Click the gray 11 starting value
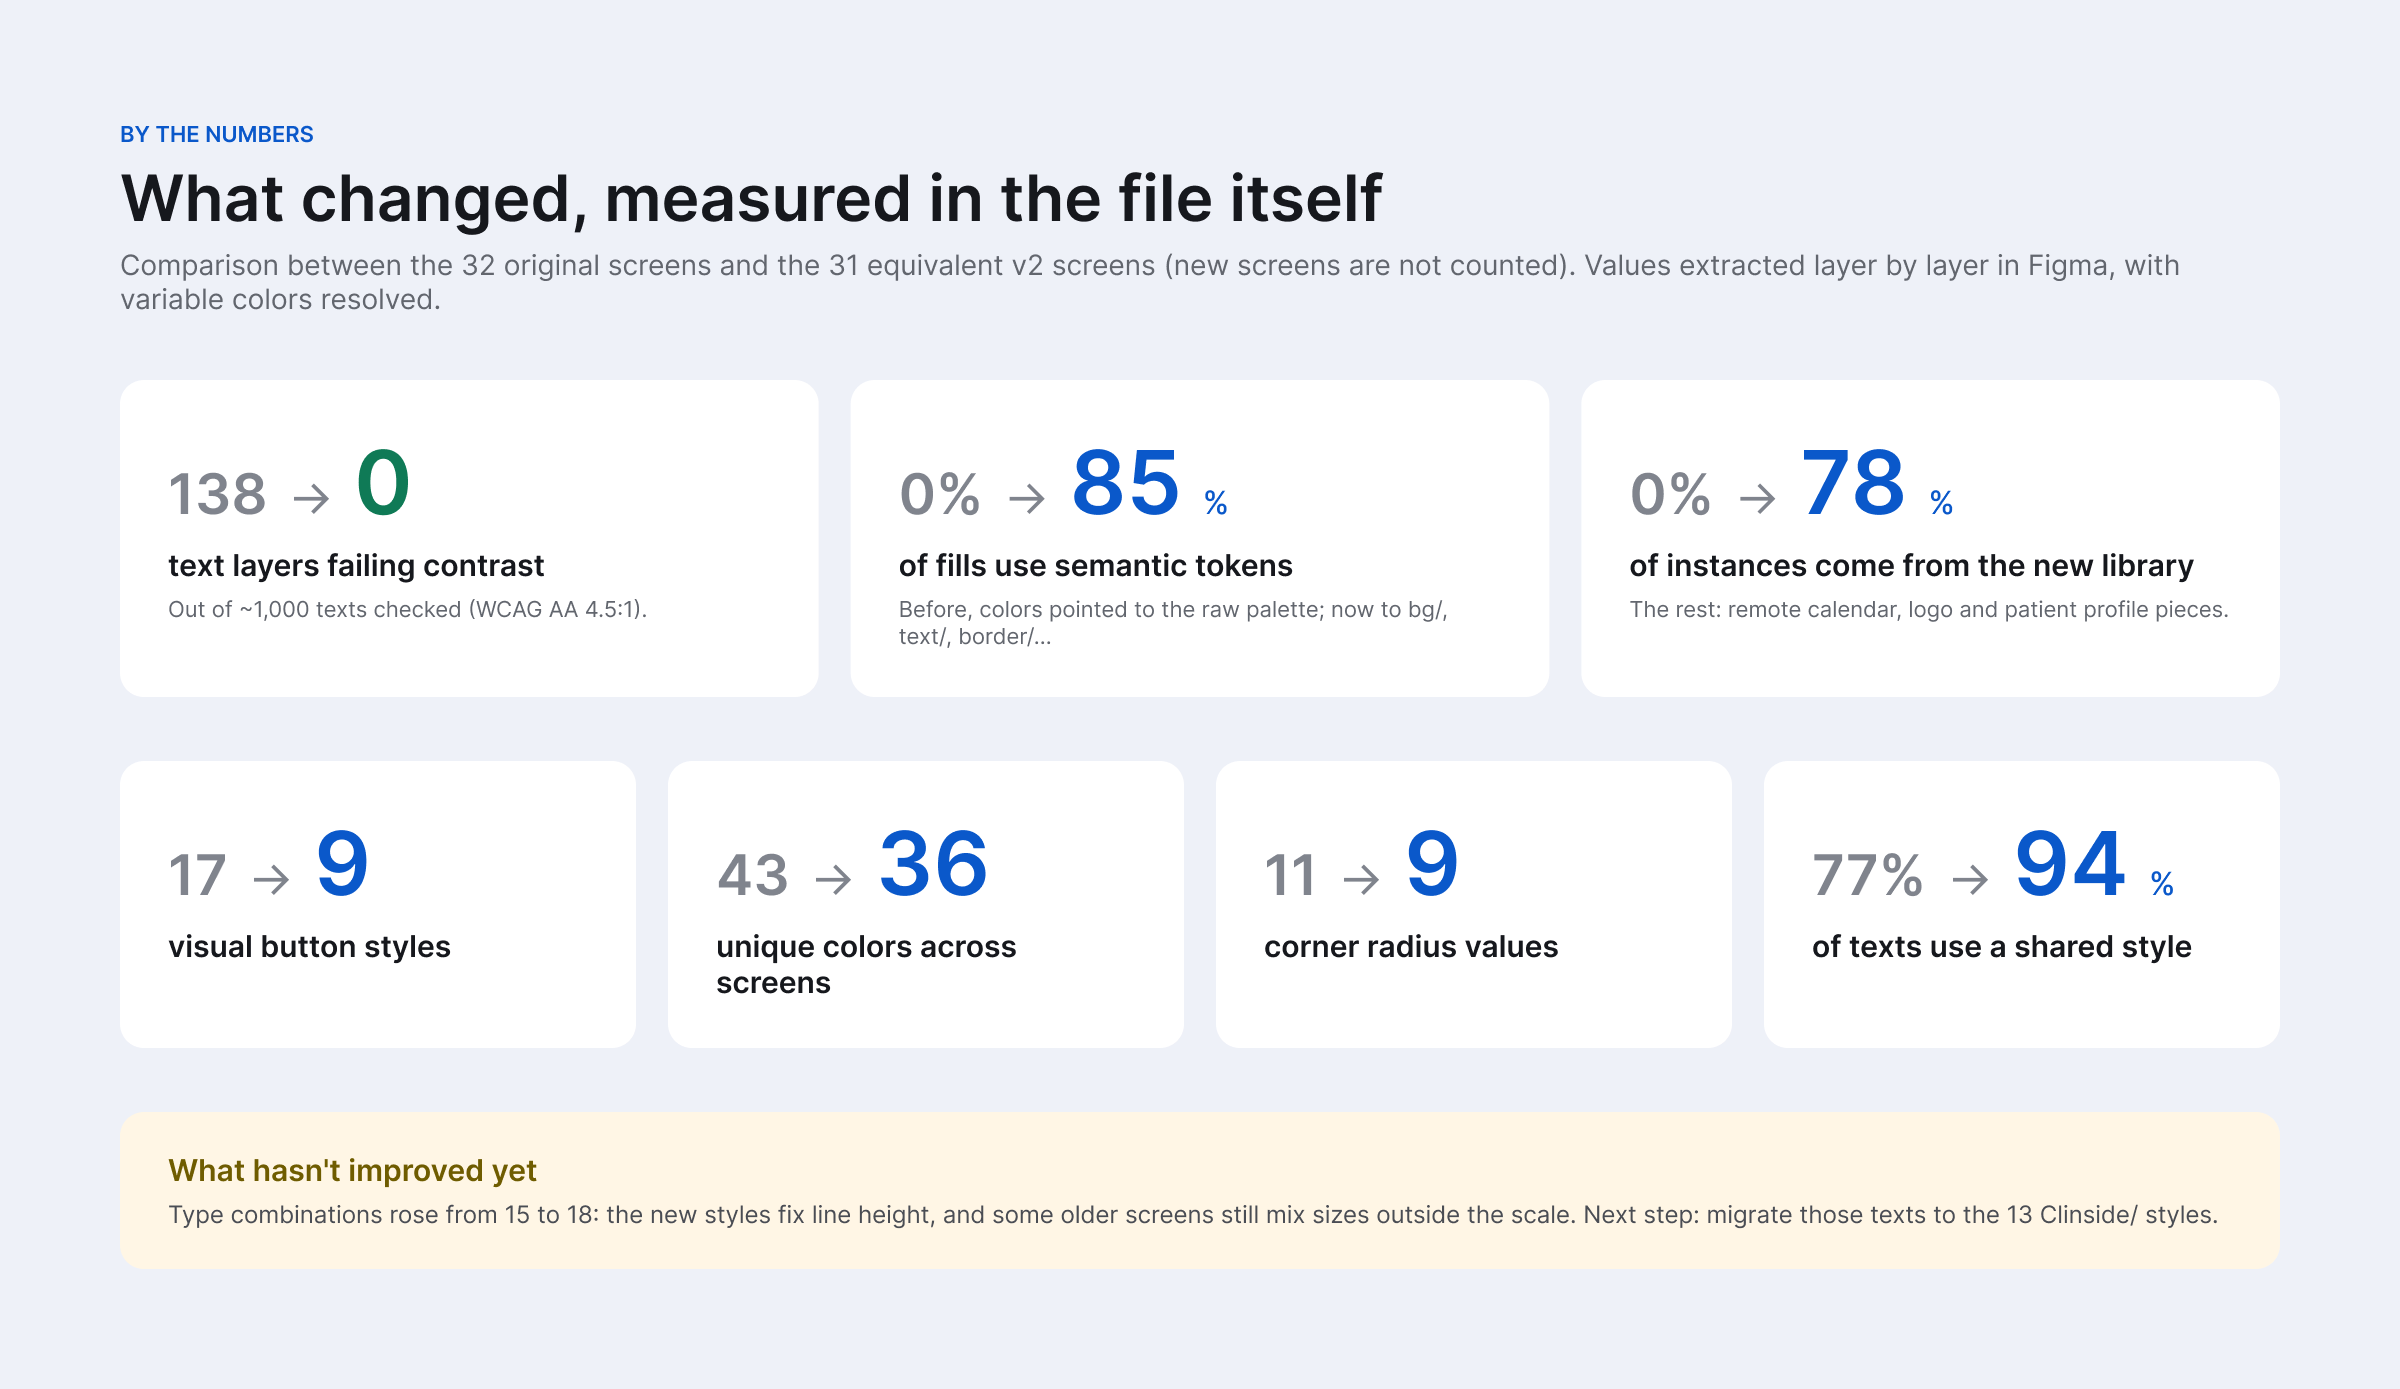Screen dimensions: 2400x1389 pos(1289,875)
